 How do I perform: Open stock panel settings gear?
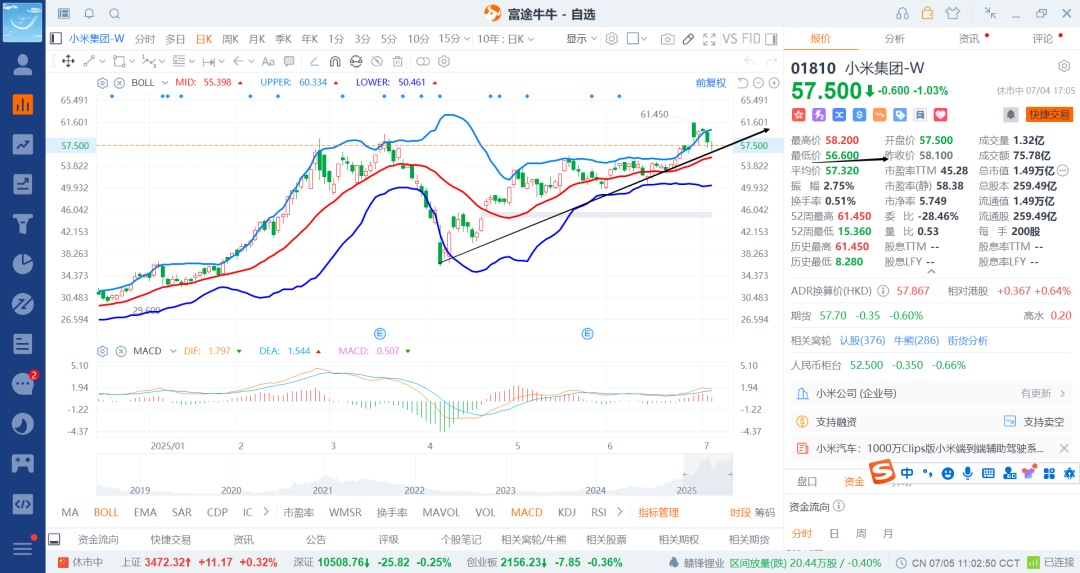tap(1064, 66)
